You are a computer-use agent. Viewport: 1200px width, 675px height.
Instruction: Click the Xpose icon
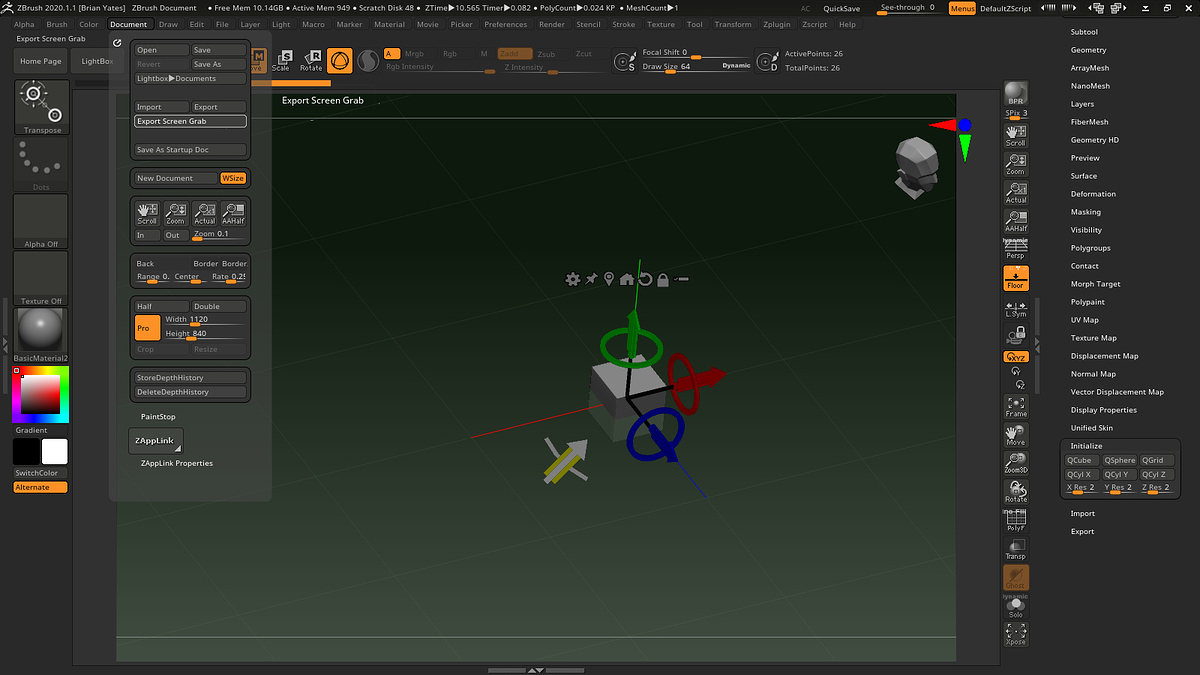pos(1016,634)
